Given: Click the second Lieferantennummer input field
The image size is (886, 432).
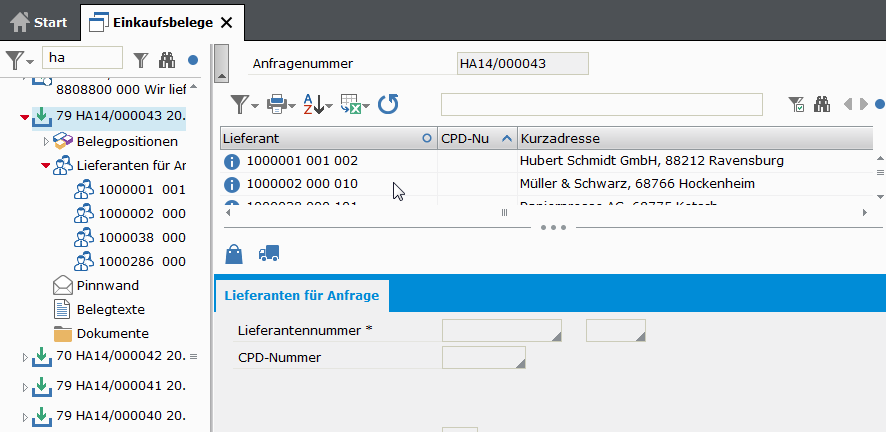Looking at the screenshot, I should coord(616,330).
